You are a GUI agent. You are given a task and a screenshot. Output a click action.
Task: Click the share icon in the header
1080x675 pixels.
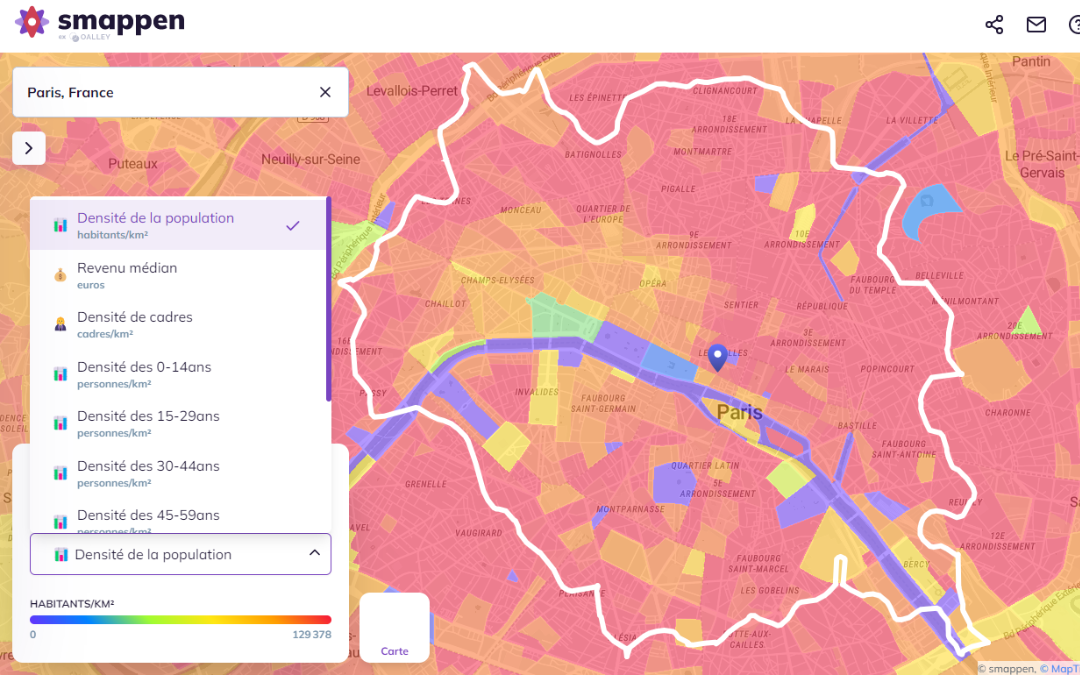[993, 25]
